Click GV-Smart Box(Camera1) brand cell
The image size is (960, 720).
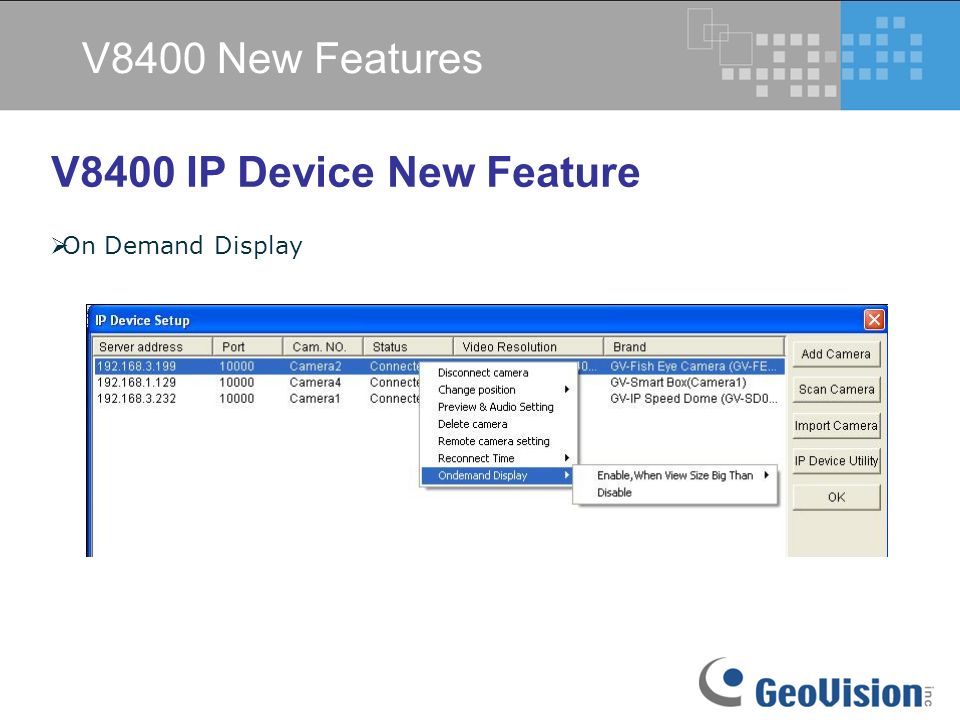click(x=678, y=383)
